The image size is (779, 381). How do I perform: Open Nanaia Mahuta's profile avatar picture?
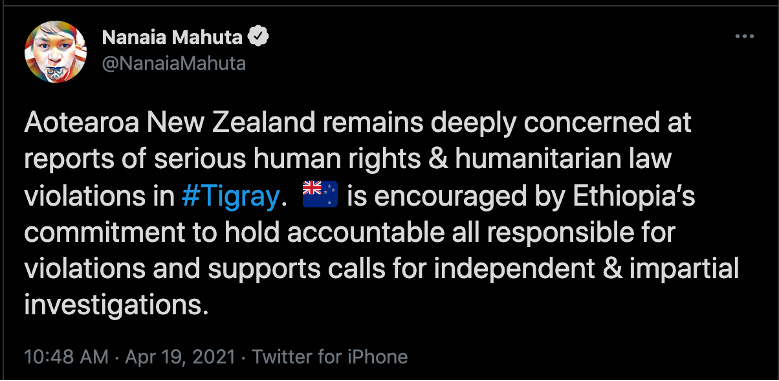[x=56, y=51]
